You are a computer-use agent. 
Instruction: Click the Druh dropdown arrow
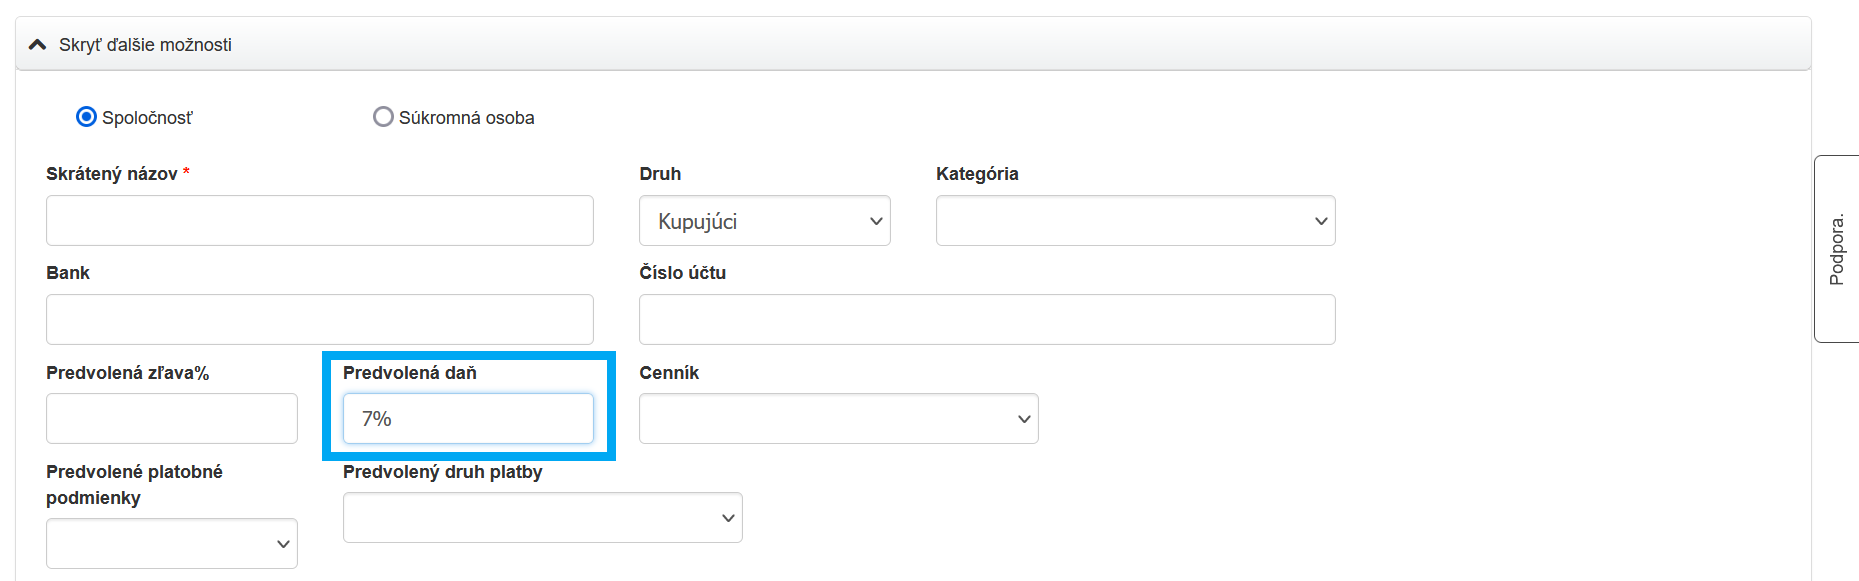(x=876, y=221)
